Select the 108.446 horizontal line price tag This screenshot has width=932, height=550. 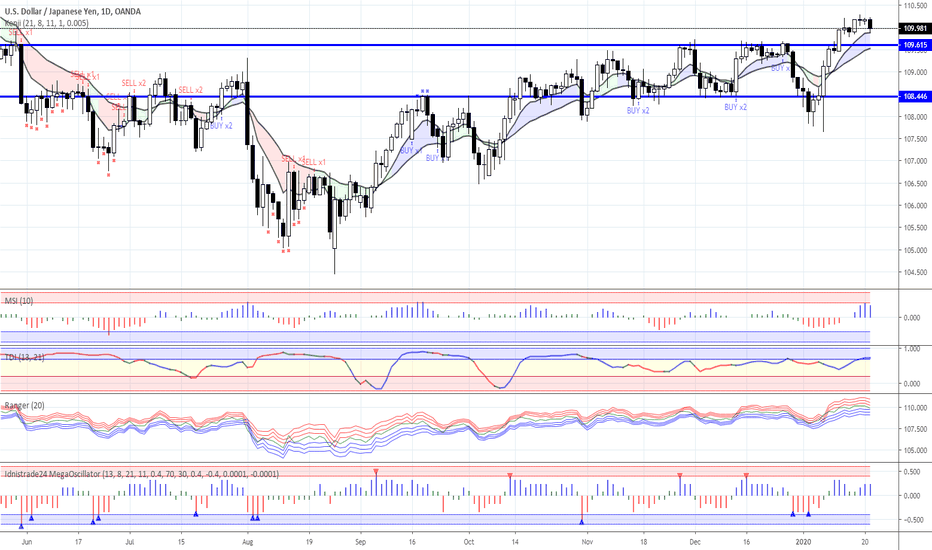(x=913, y=97)
